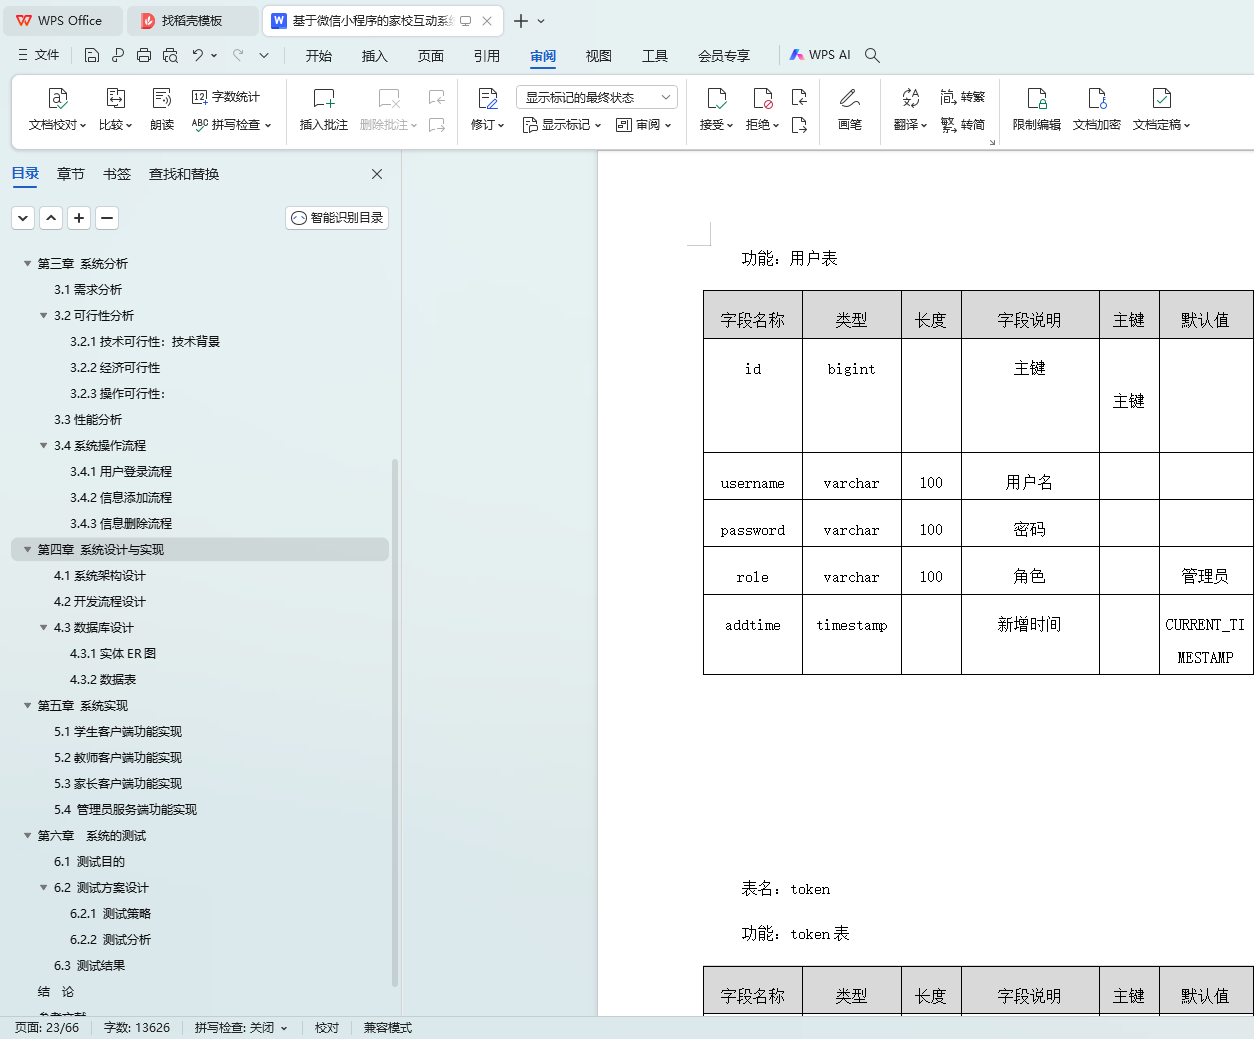Close the navigation pane
Viewport: 1254px width, 1039px height.
[x=377, y=174]
